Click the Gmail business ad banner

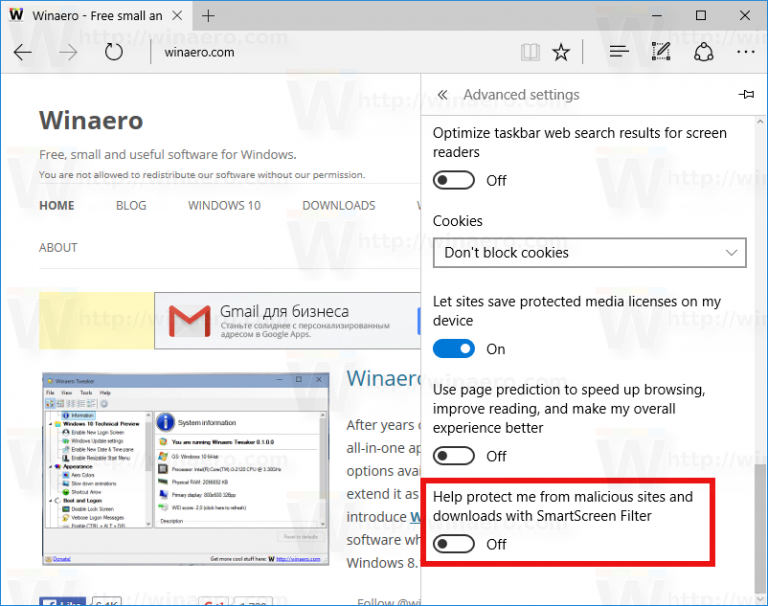288,321
